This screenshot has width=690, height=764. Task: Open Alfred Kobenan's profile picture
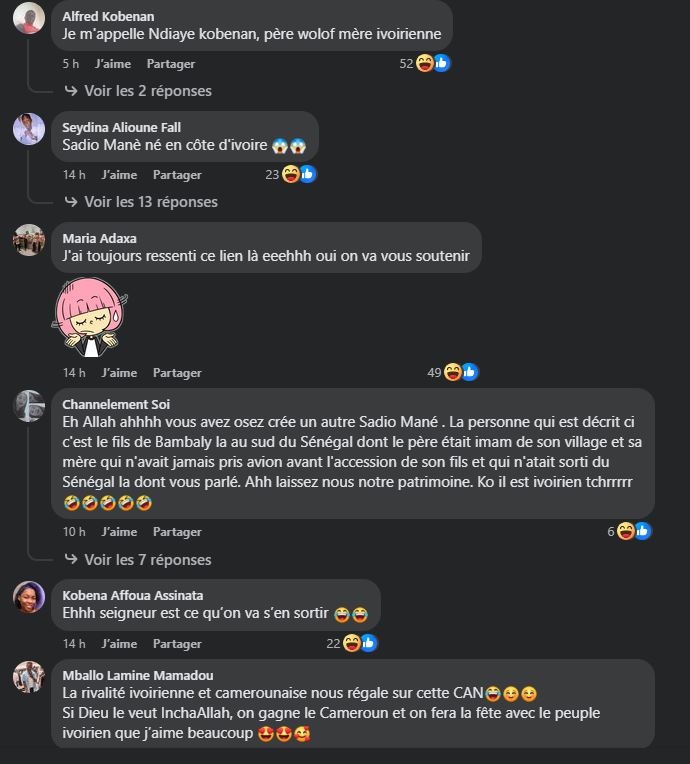click(x=29, y=18)
